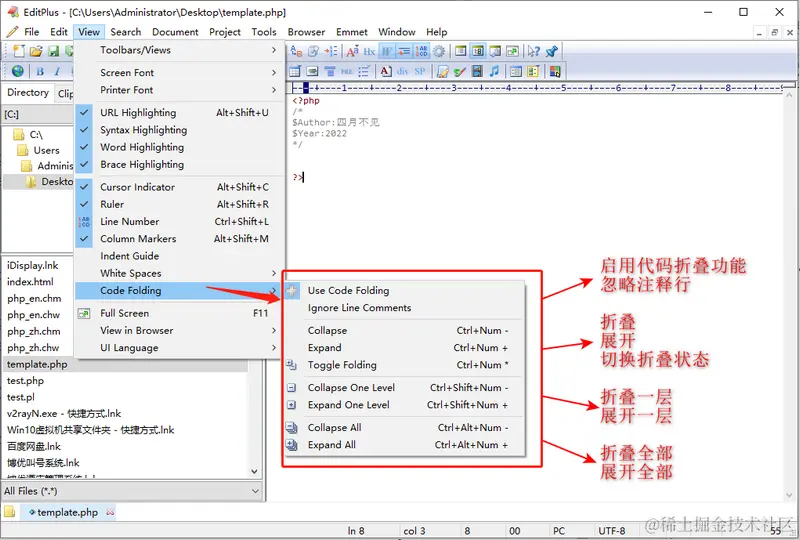Click the folder icon beside document tabs
The image size is (800, 540).
pos(10,511)
